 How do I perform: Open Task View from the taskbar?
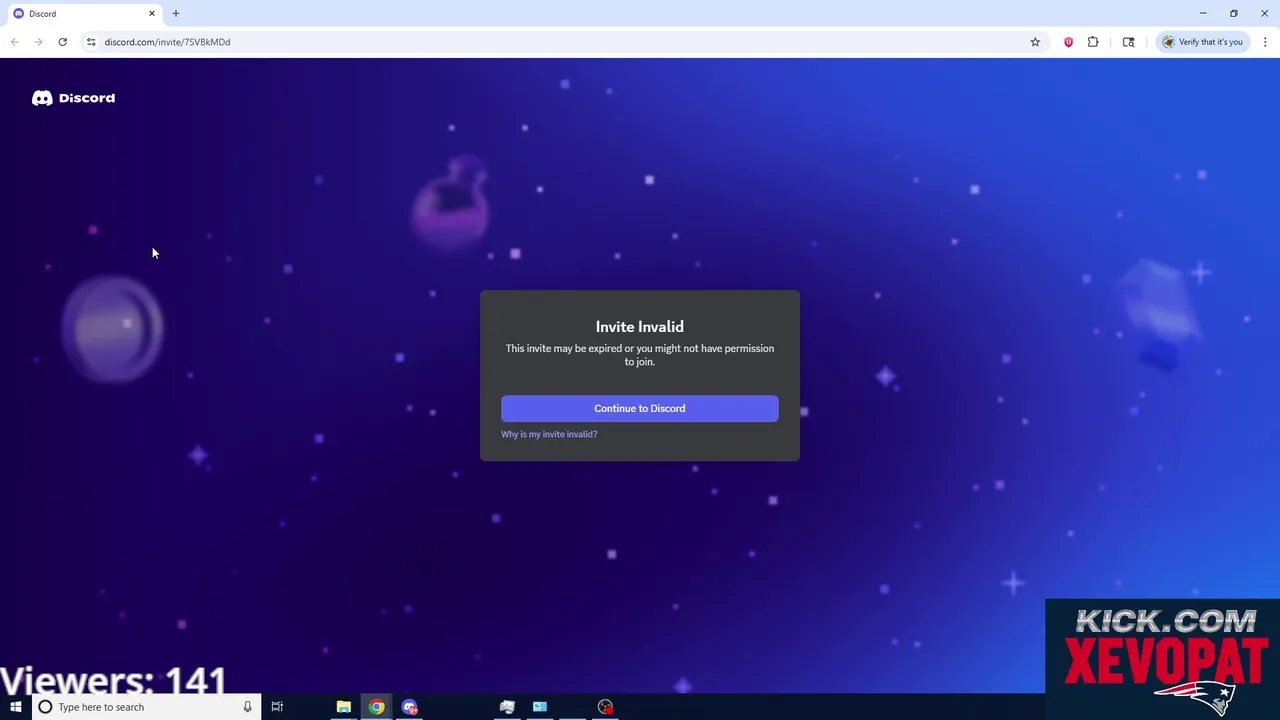[x=277, y=707]
